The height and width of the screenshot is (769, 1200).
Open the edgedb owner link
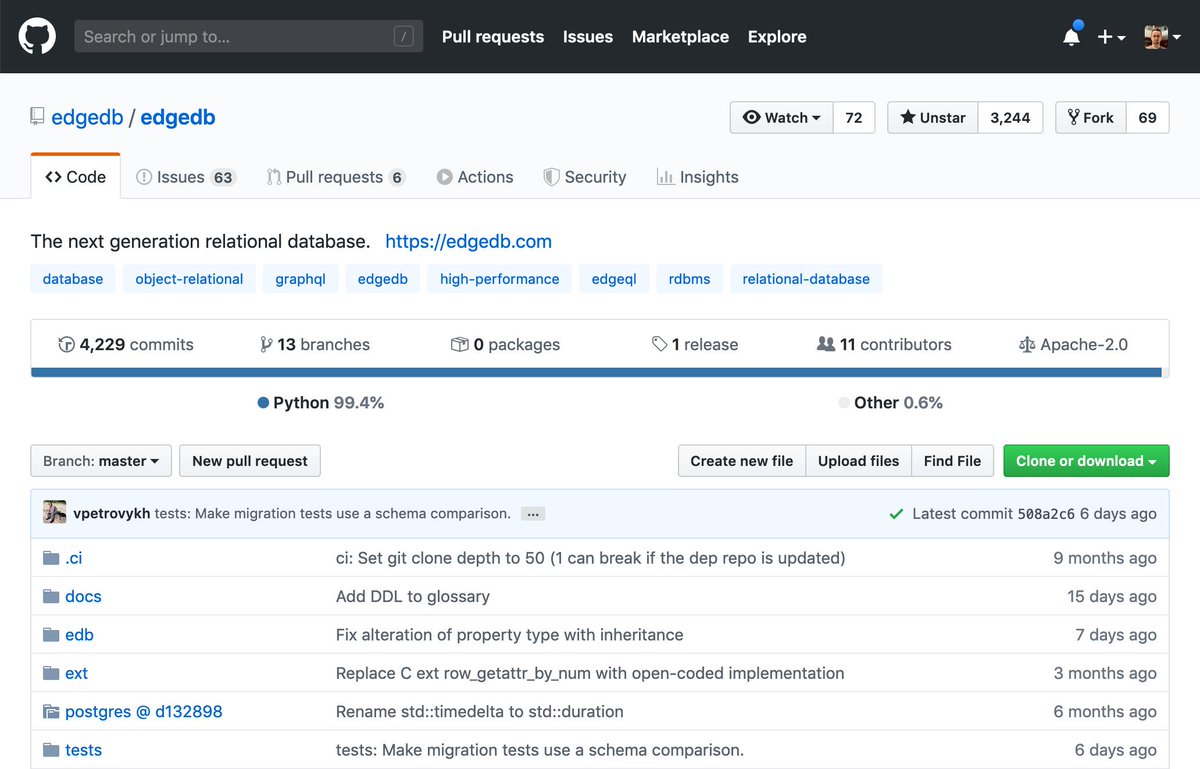[87, 117]
